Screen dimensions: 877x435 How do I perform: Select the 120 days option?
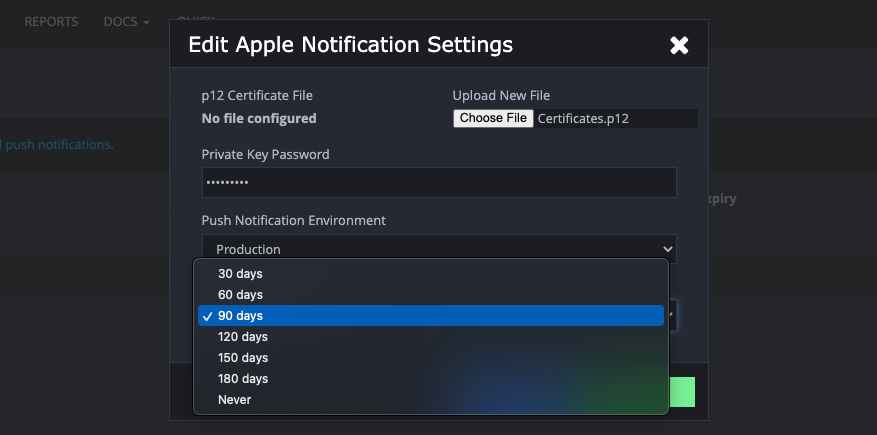[x=431, y=337]
